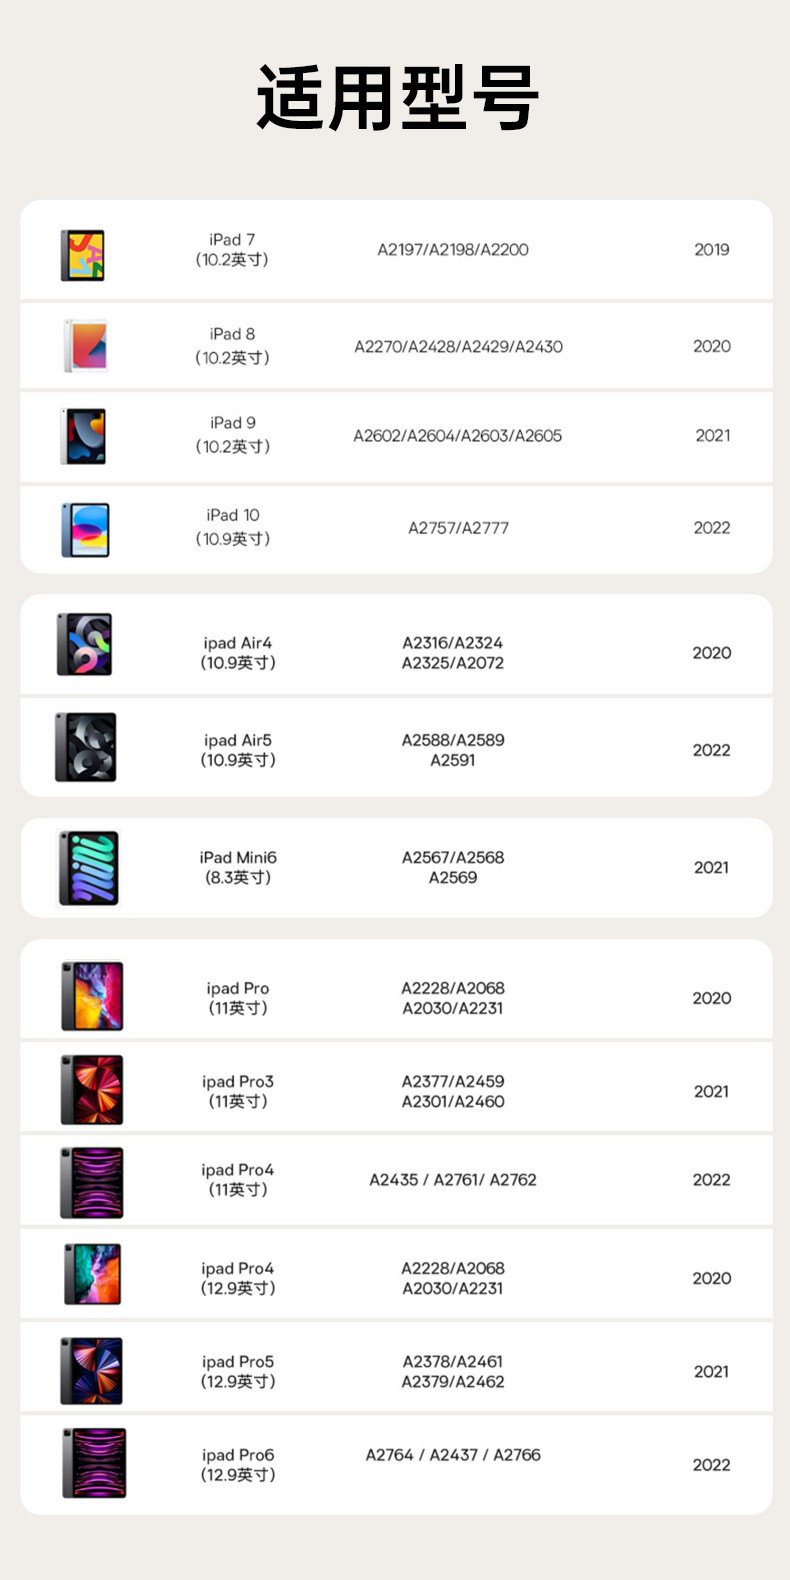Click the ipad Air5 (10.9英寸) name
The width and height of the screenshot is (790, 1580).
tap(238, 750)
